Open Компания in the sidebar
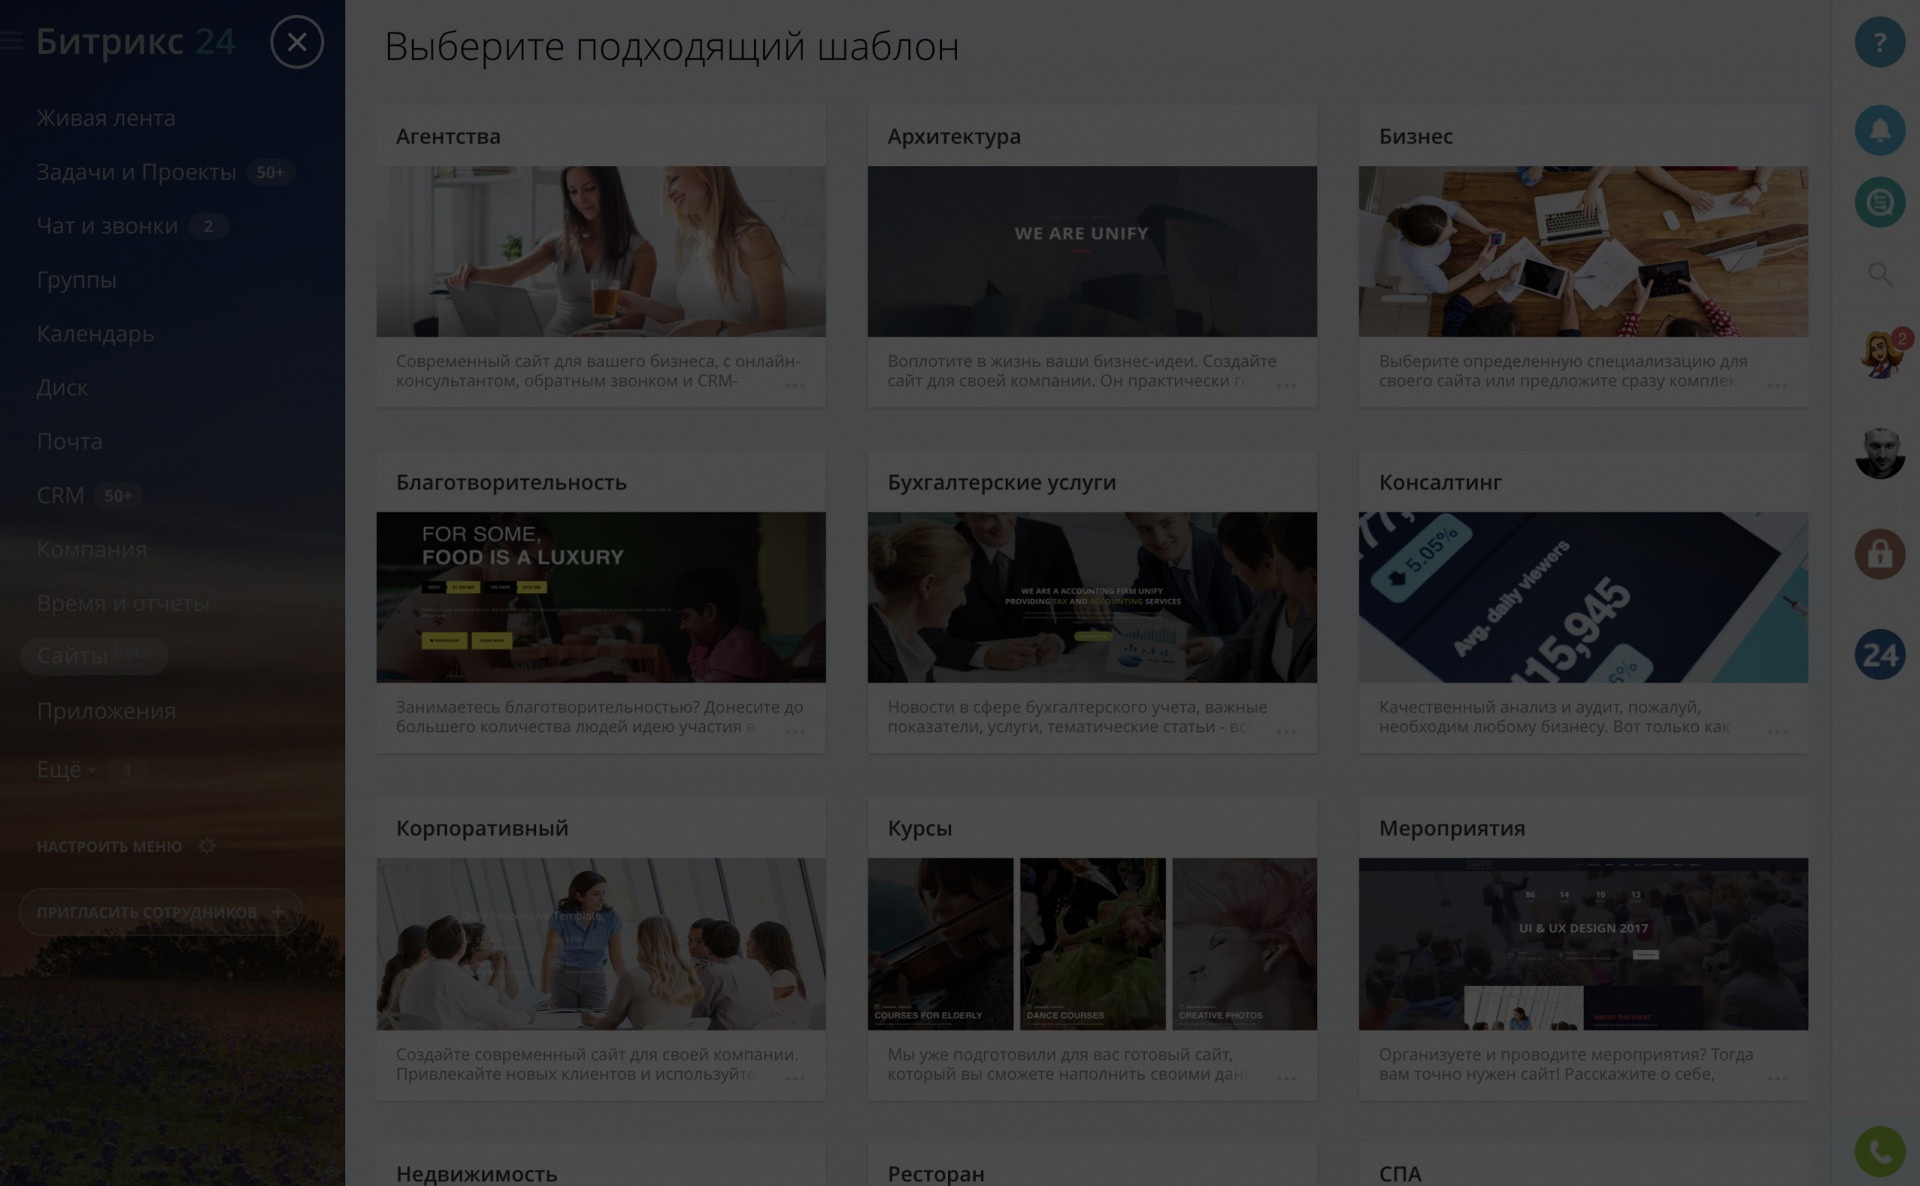This screenshot has height=1186, width=1920. (91, 550)
